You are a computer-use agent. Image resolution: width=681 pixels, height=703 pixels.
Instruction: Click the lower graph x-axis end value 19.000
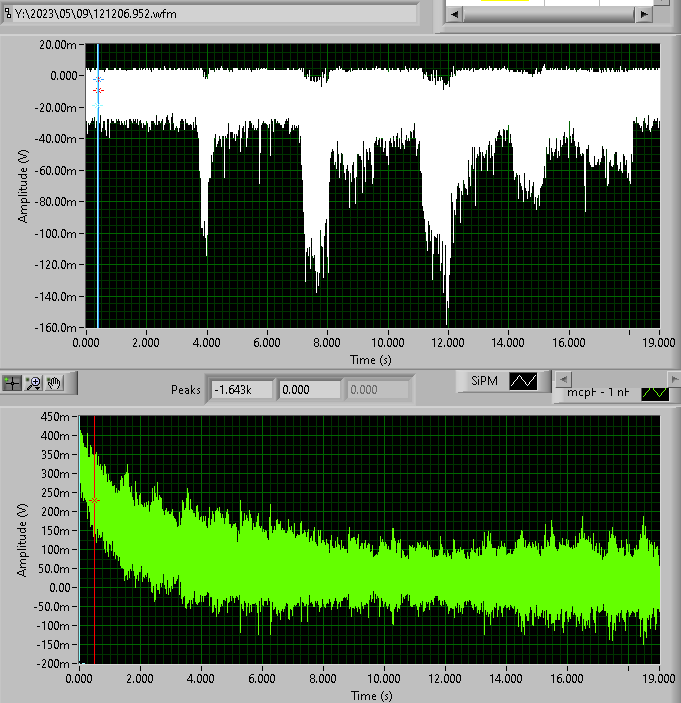pyautogui.click(x=658, y=678)
